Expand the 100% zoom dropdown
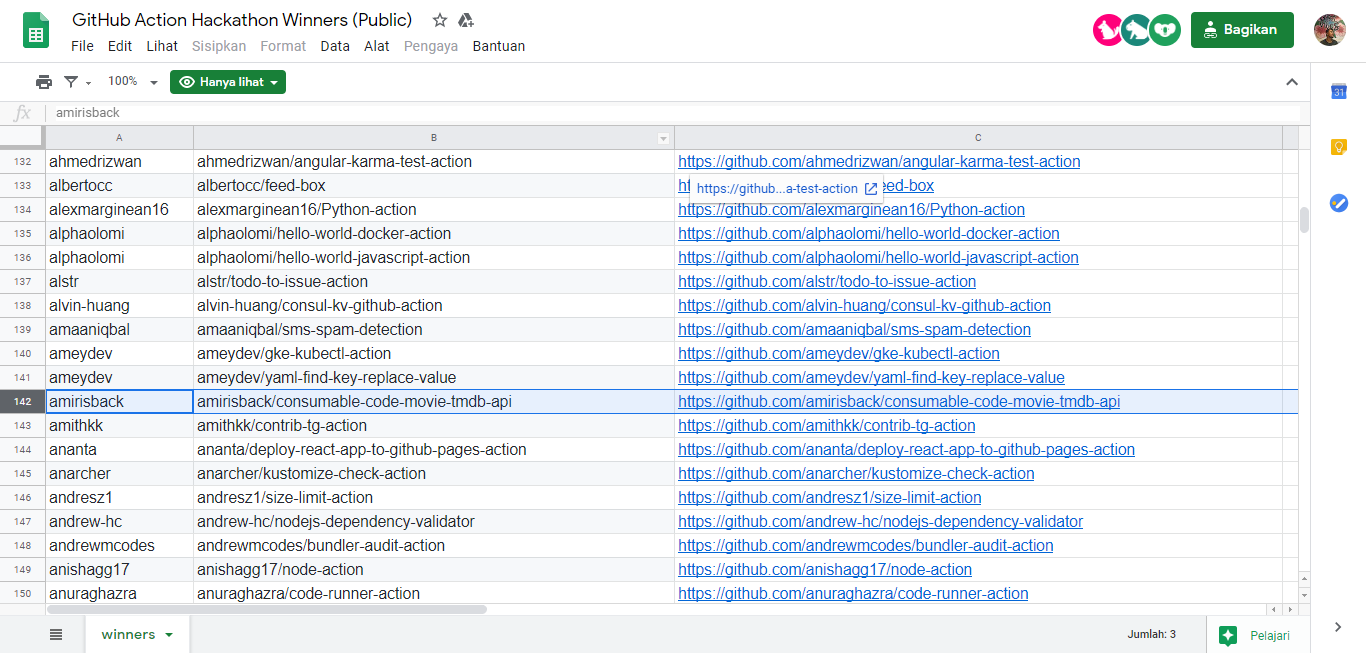This screenshot has width=1366, height=653. pyautogui.click(x=132, y=82)
